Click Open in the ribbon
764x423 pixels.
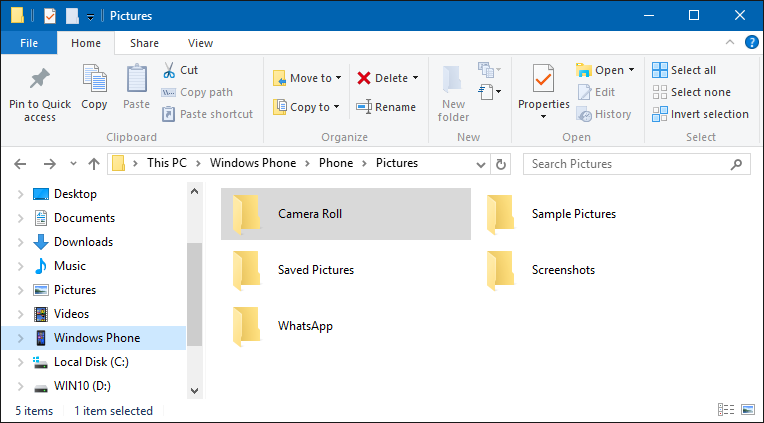pos(600,70)
